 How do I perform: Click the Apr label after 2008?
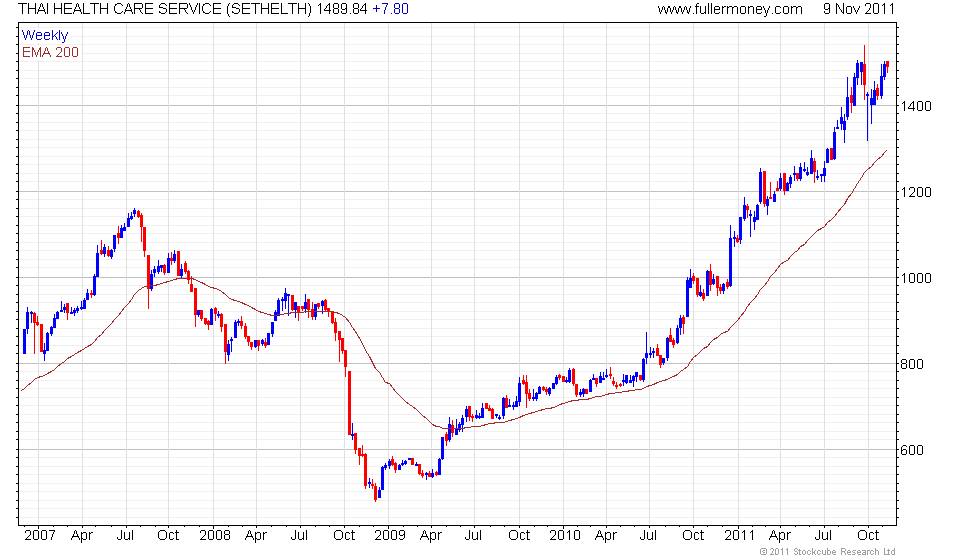[x=256, y=536]
